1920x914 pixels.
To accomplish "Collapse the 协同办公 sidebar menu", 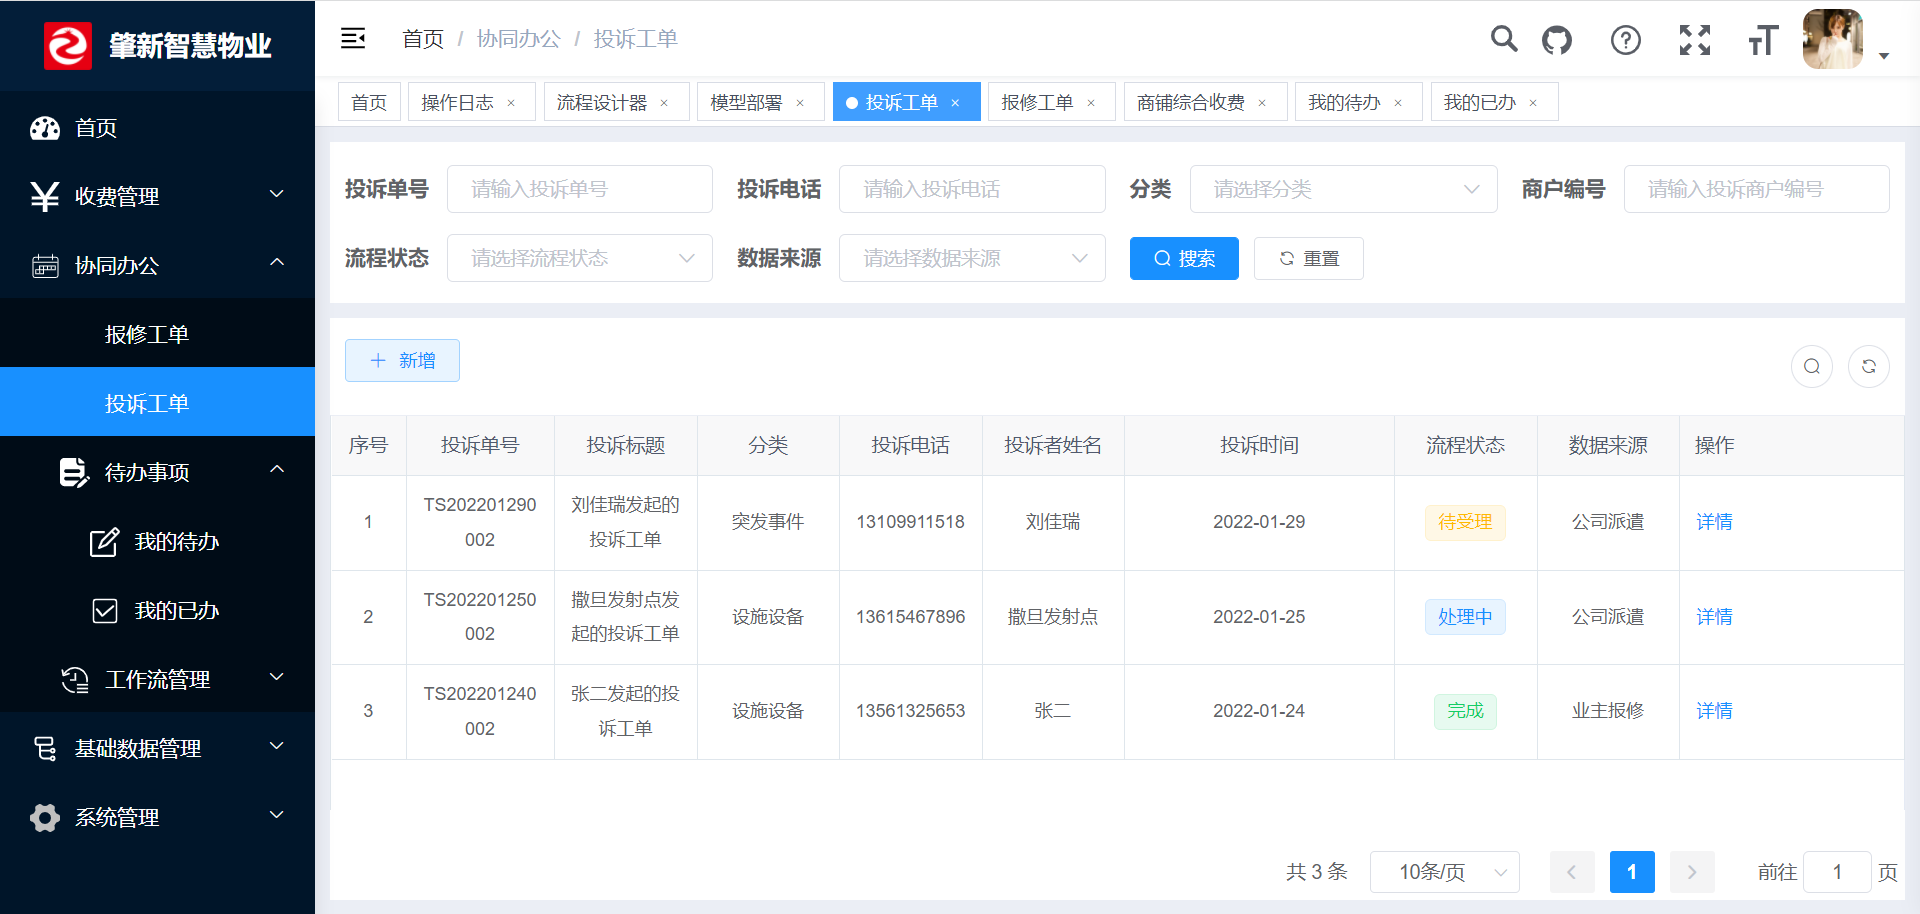I will point(157,265).
